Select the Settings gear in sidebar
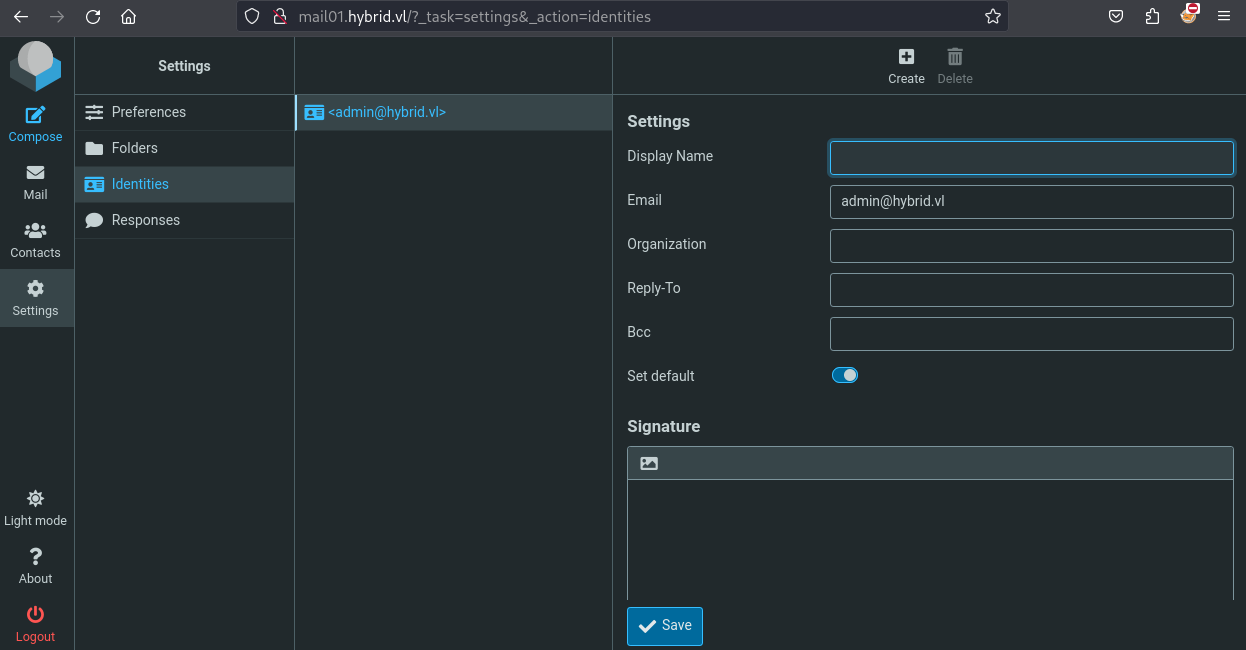Image resolution: width=1246 pixels, height=650 pixels. pos(36,298)
